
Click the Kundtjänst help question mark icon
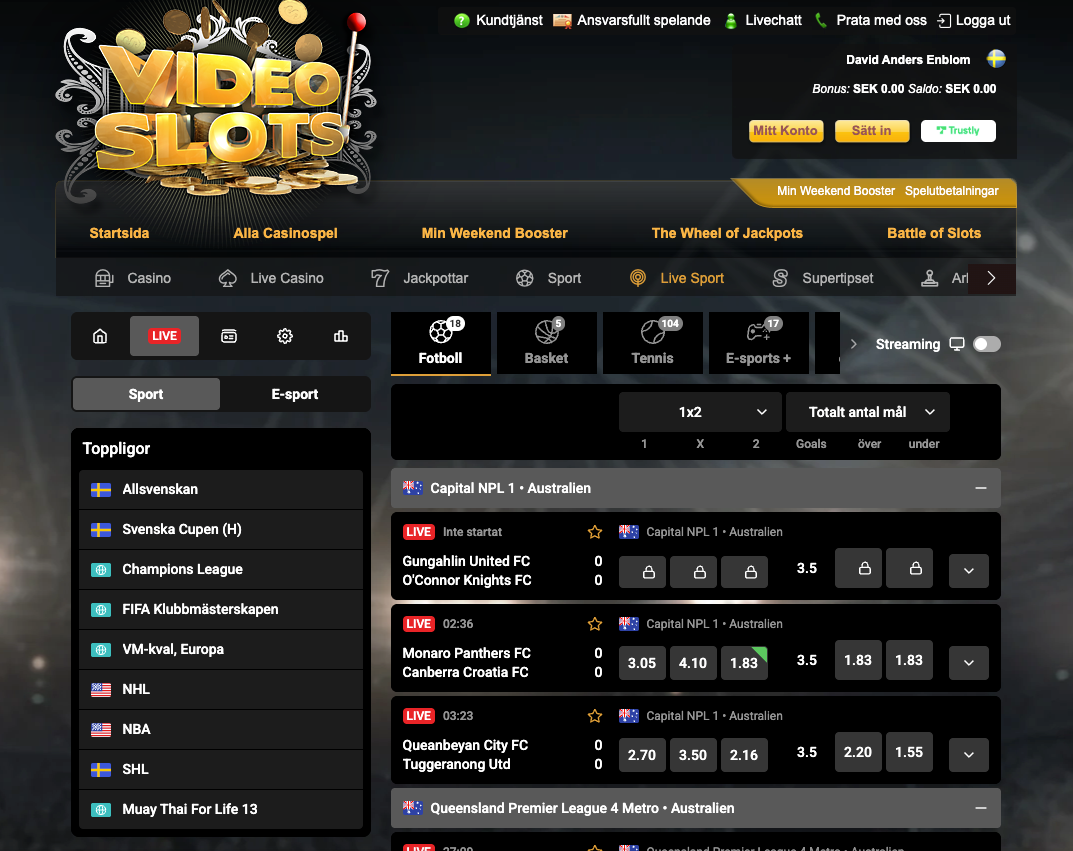coord(462,21)
